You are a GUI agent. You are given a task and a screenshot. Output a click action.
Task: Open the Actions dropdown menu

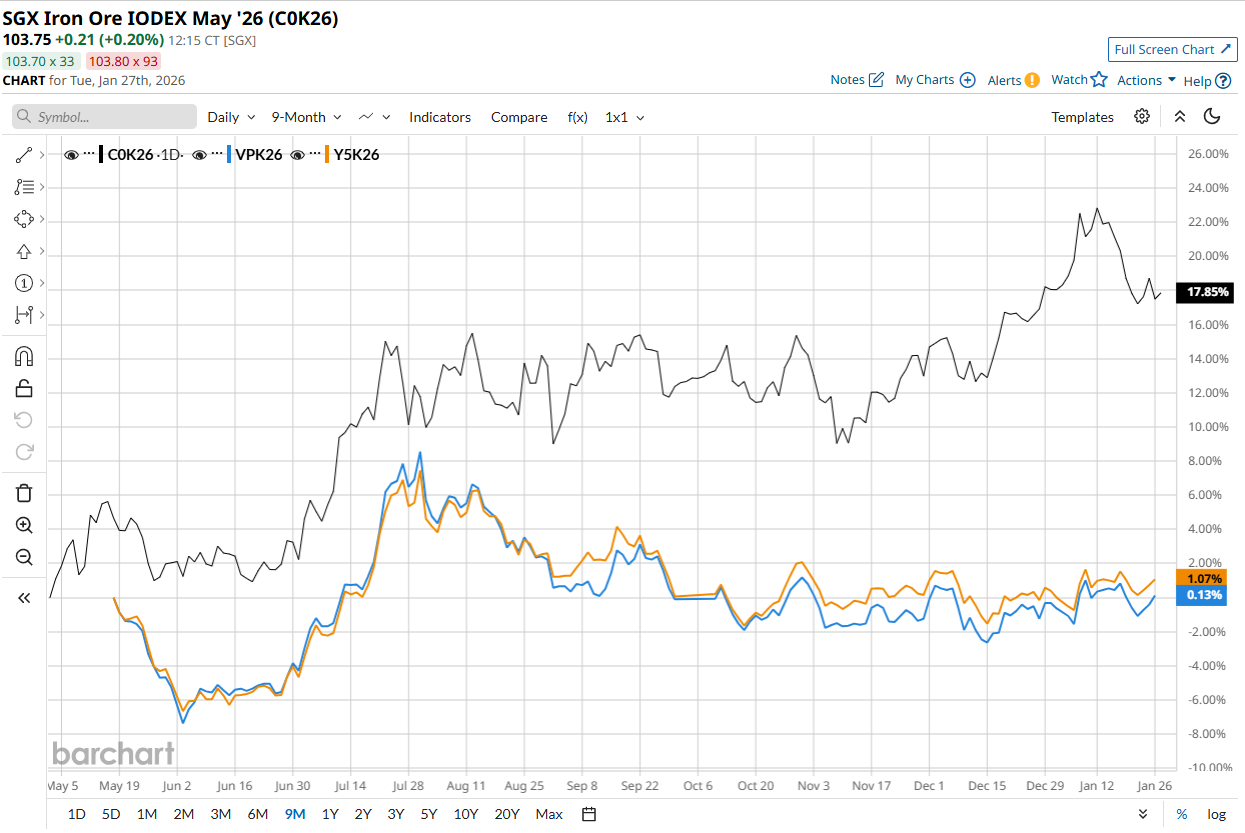1147,80
